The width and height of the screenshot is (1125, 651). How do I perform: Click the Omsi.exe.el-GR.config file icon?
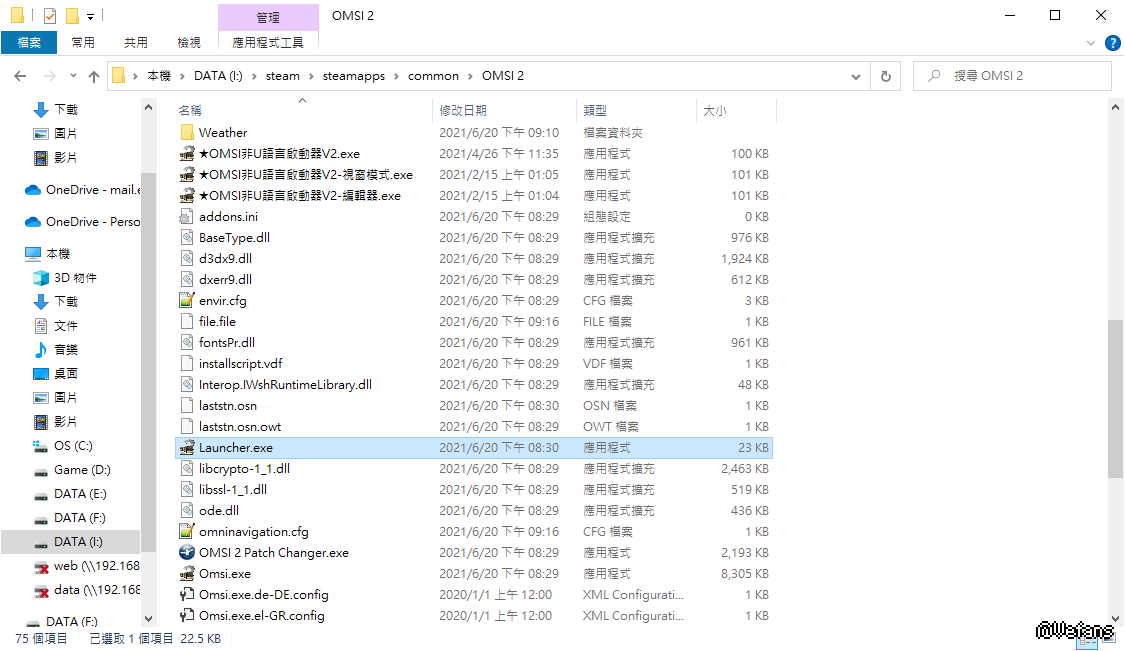point(187,616)
